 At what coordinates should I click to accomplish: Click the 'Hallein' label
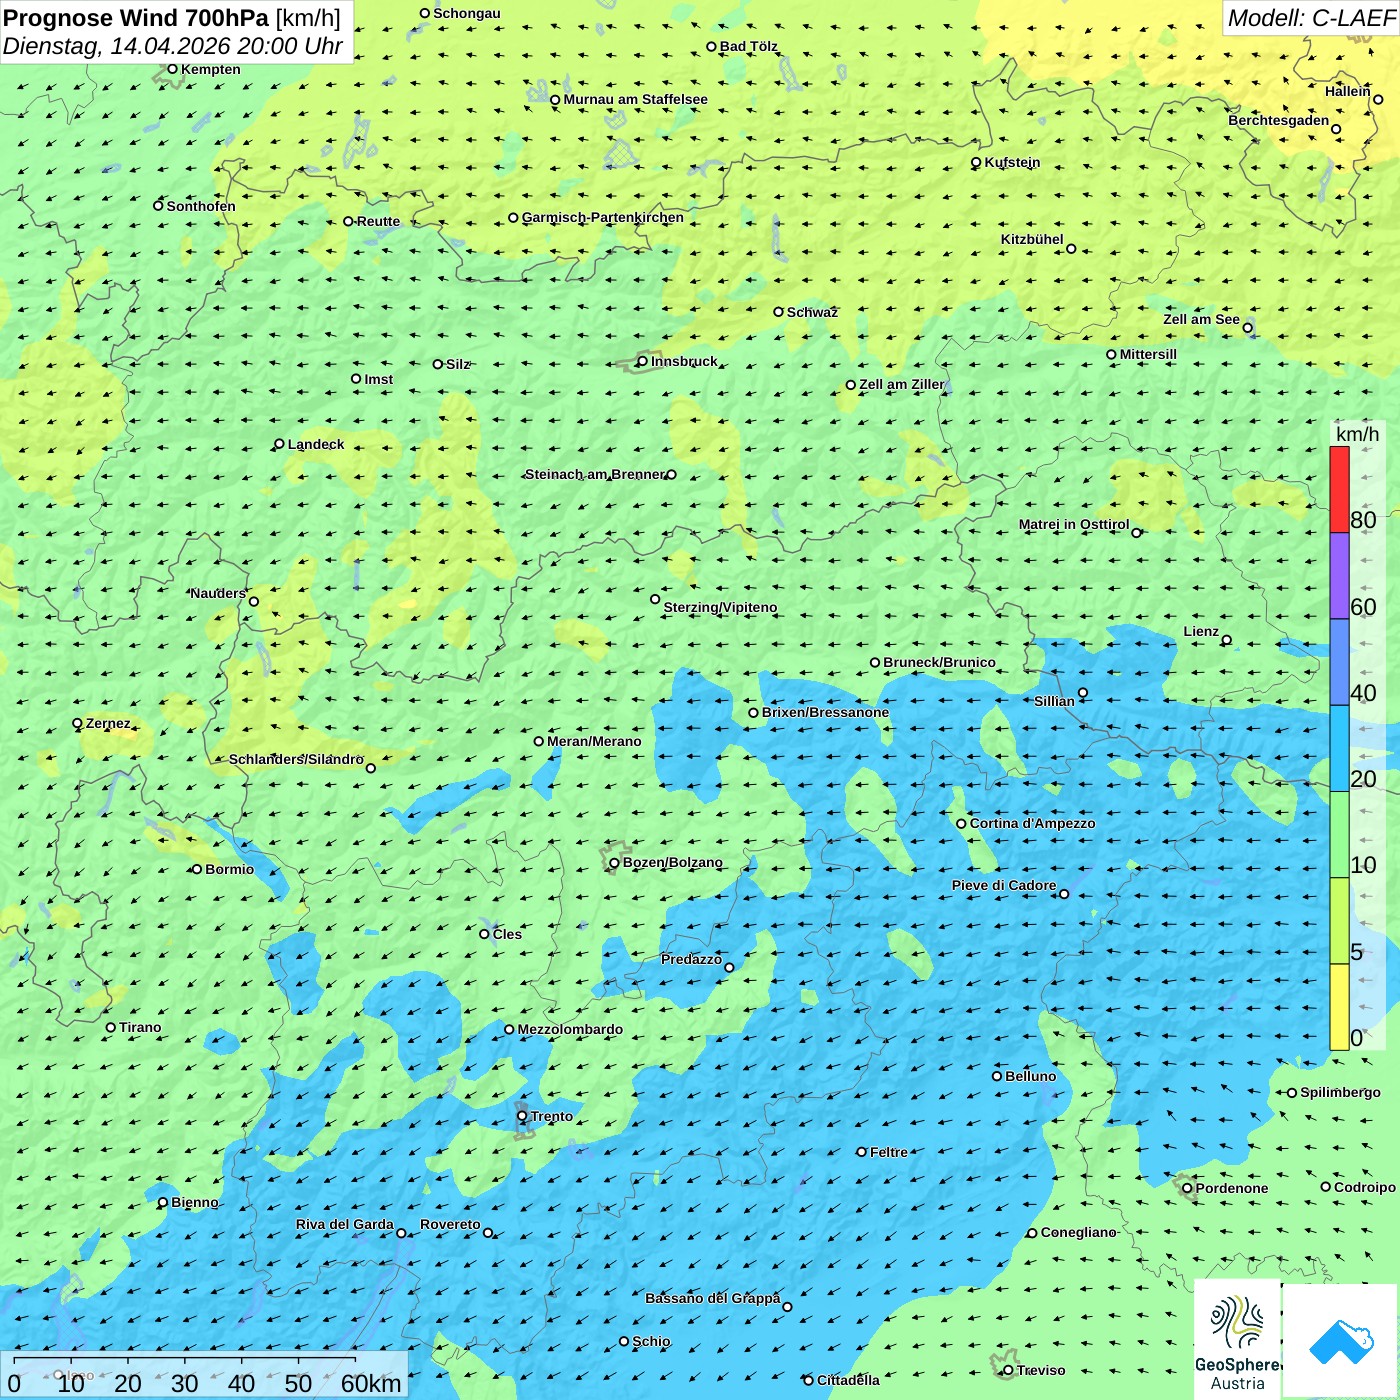pyautogui.click(x=1347, y=91)
